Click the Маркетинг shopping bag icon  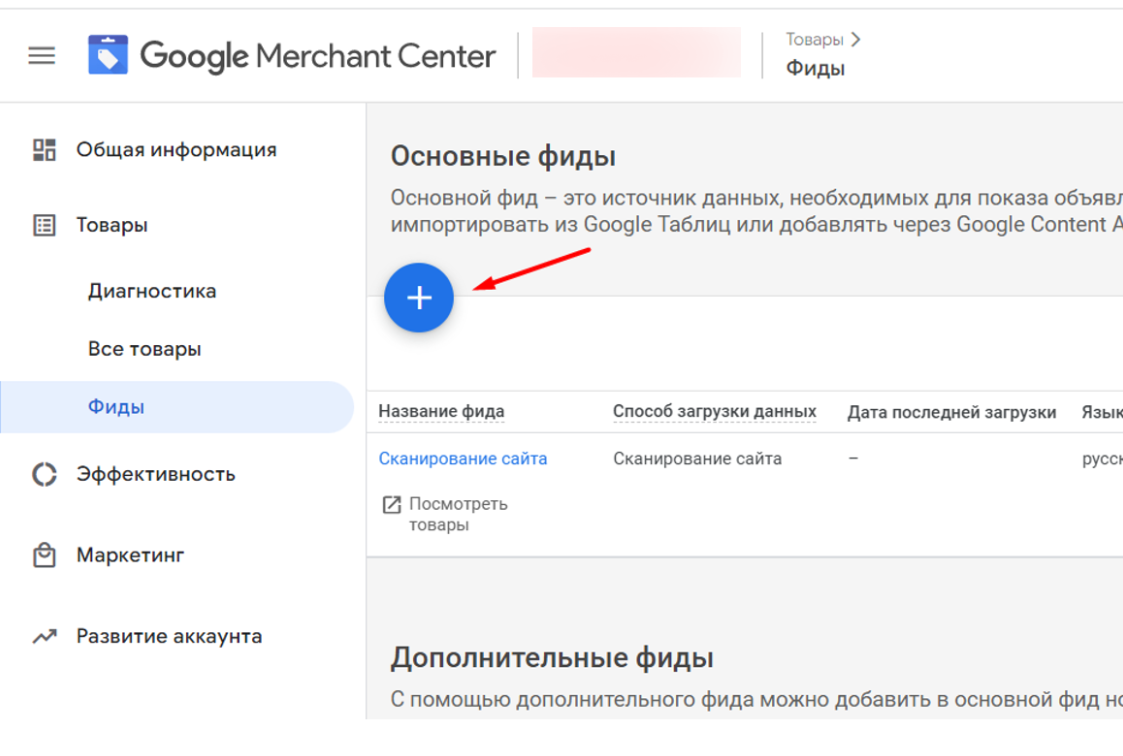tap(44, 555)
